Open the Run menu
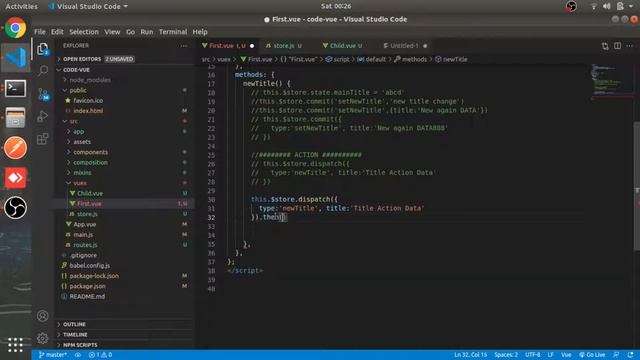Image resolution: width=640 pixels, height=360 pixels. pos(147,32)
